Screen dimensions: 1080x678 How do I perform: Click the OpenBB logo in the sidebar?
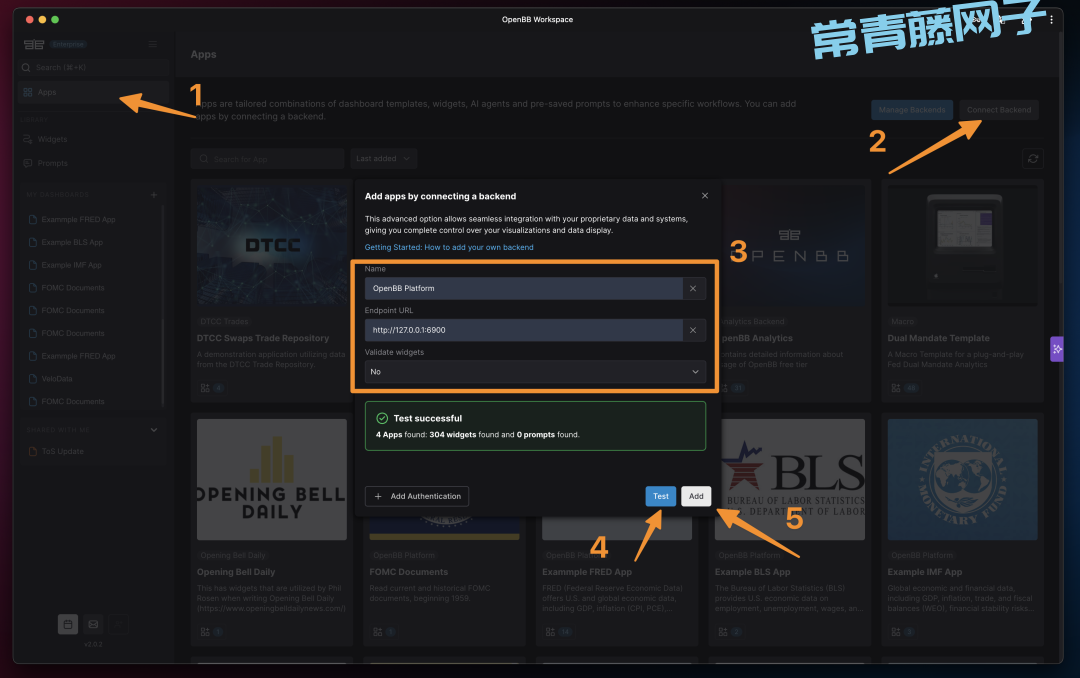(x=34, y=44)
